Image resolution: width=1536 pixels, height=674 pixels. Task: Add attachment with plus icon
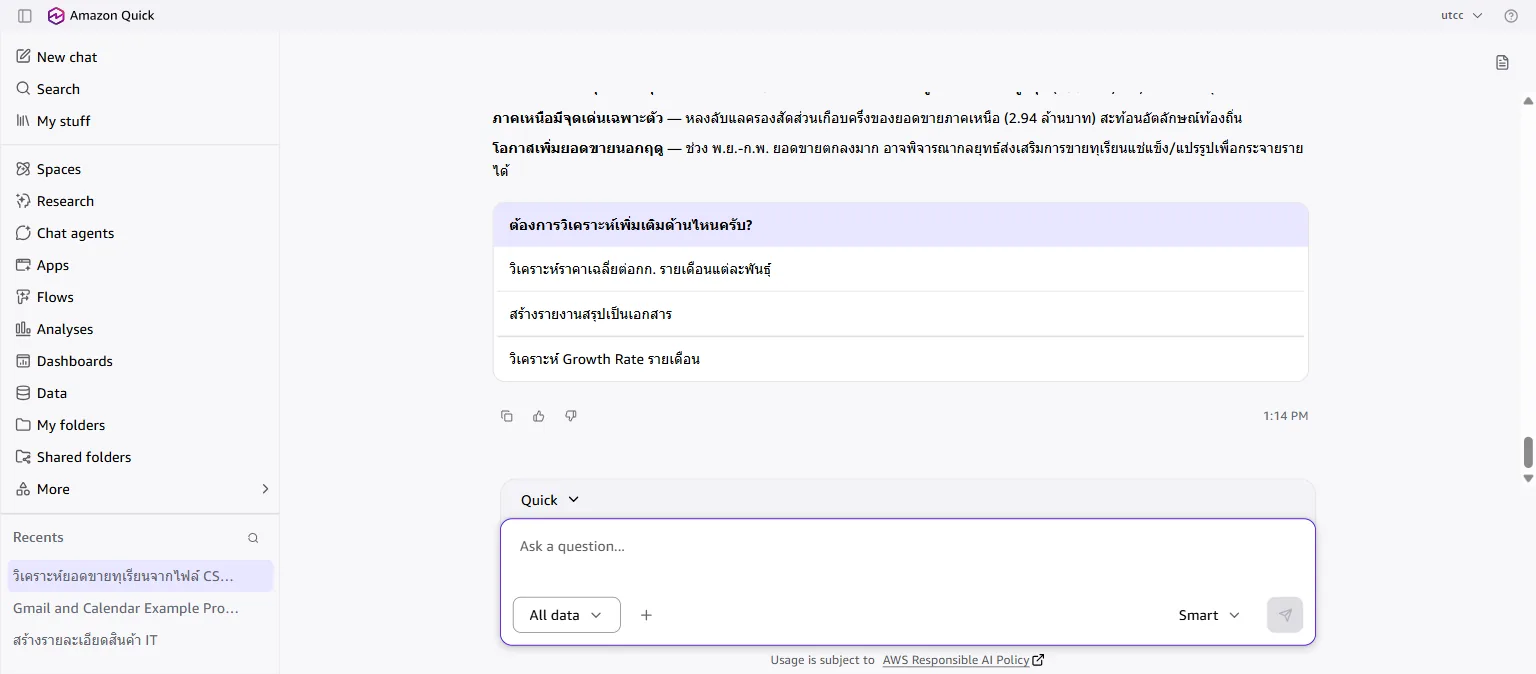coord(646,615)
